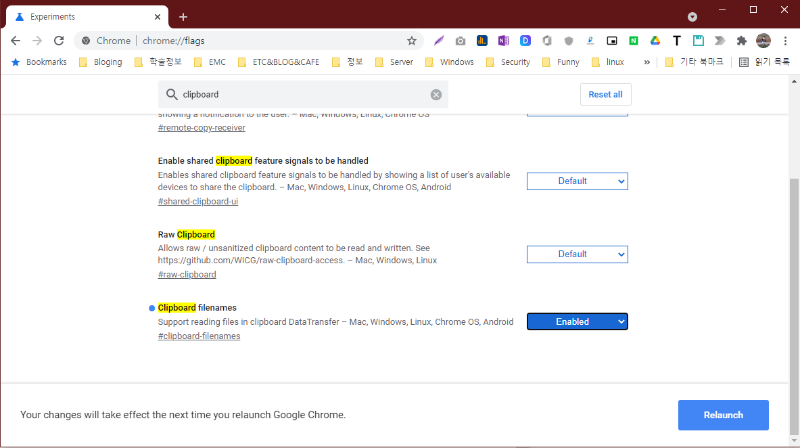Open Chrome three-dot menu
Viewport: 800px width, 448px height.
[x=785, y=41]
